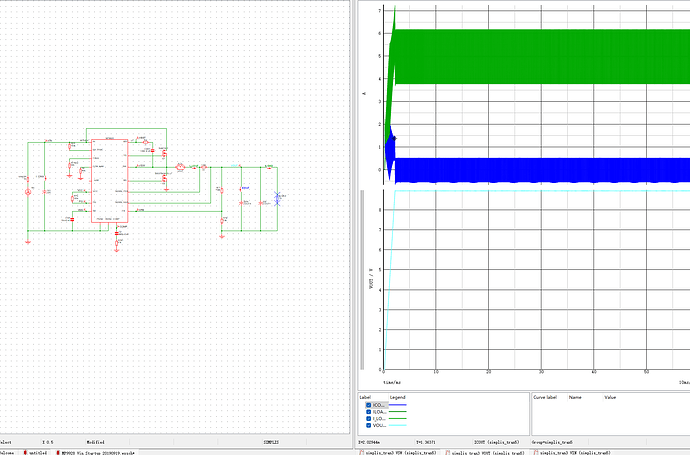This screenshot has height=455, width=690.
Task: Open the simplis_tran3 VOUT graph tab
Action: [x=487, y=451]
